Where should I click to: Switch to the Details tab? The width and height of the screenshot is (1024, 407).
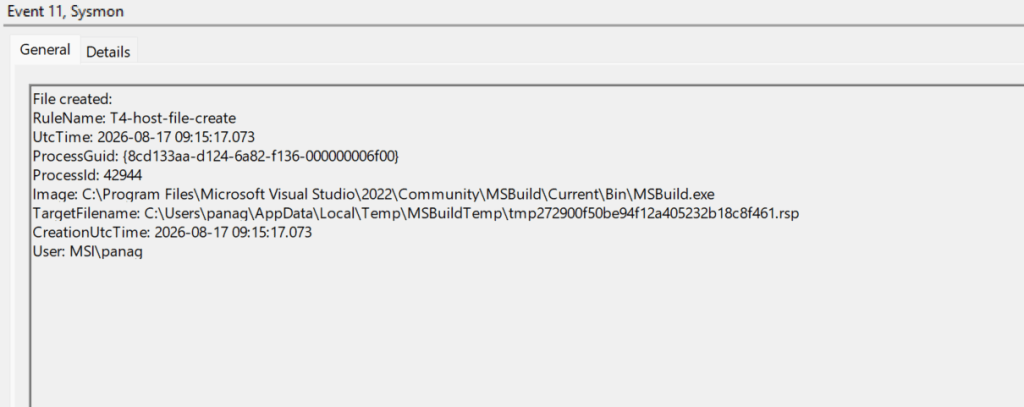click(108, 52)
